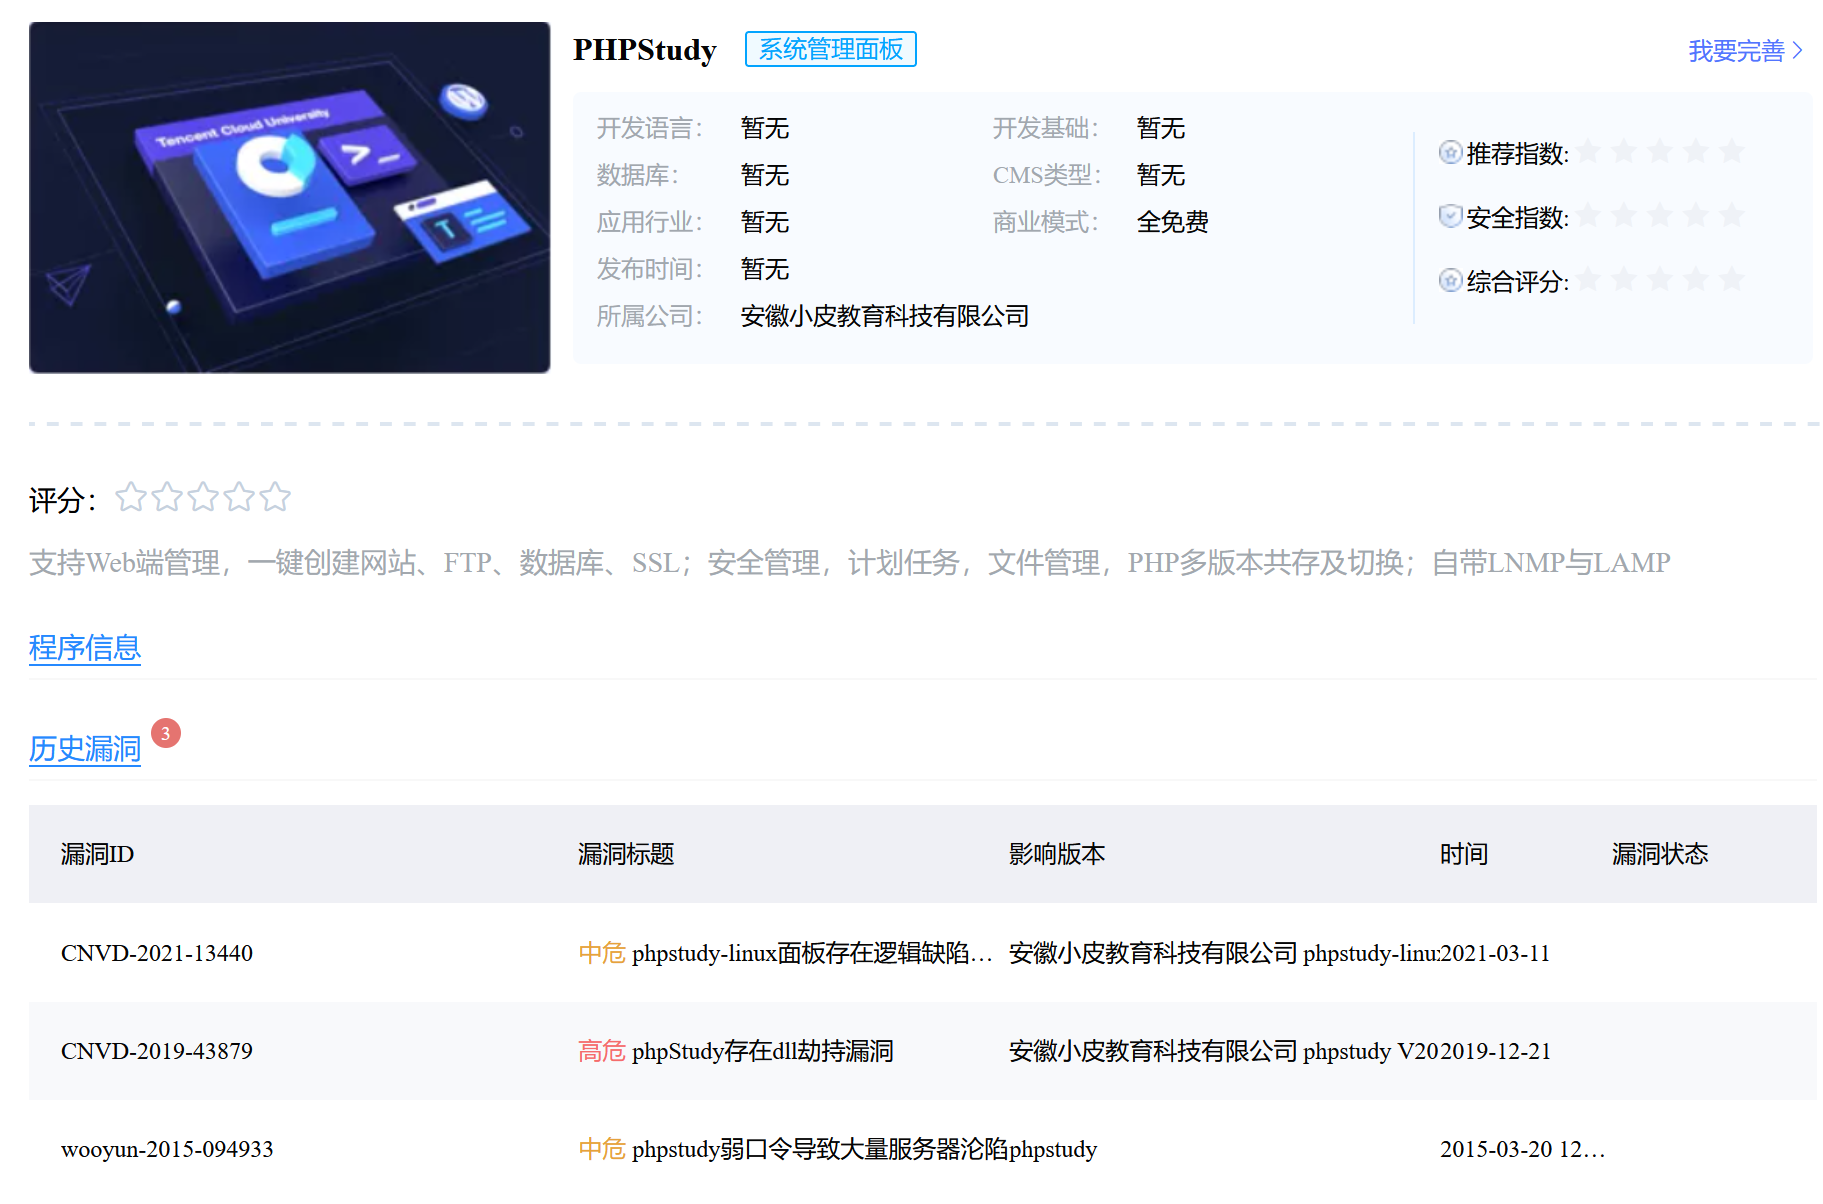Viewport: 1823px width, 1204px height.
Task: Click affected version in CNVD-2021-13440 row
Action: coord(1224,953)
